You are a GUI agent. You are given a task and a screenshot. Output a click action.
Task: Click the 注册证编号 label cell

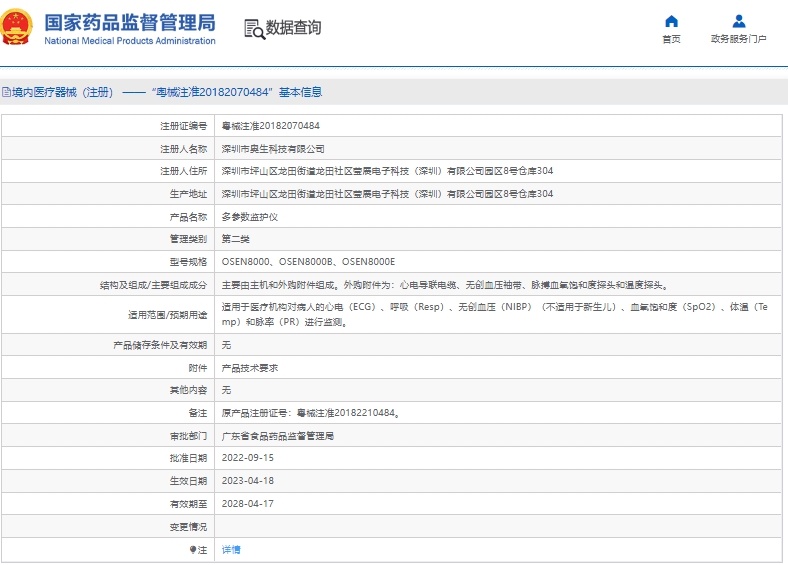click(x=108, y=126)
